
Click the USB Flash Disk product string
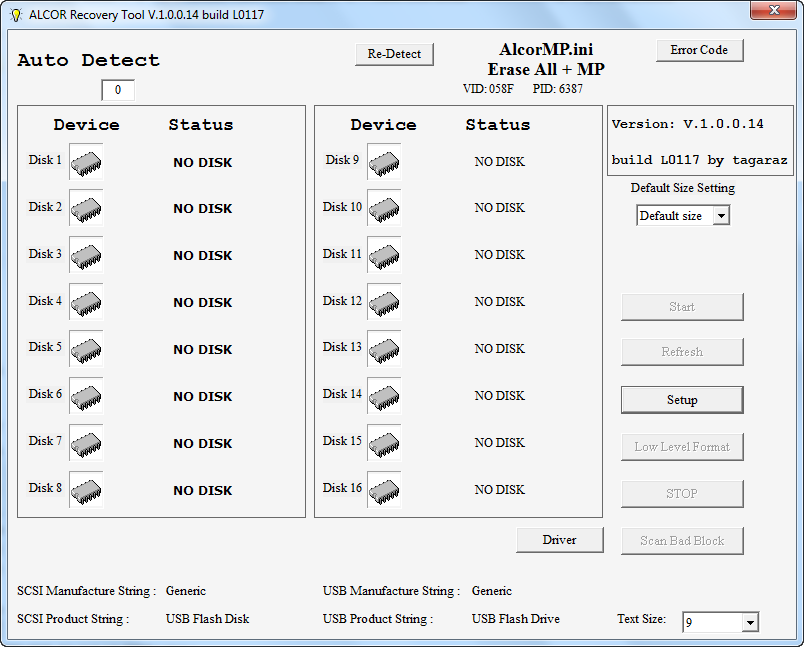(x=208, y=619)
